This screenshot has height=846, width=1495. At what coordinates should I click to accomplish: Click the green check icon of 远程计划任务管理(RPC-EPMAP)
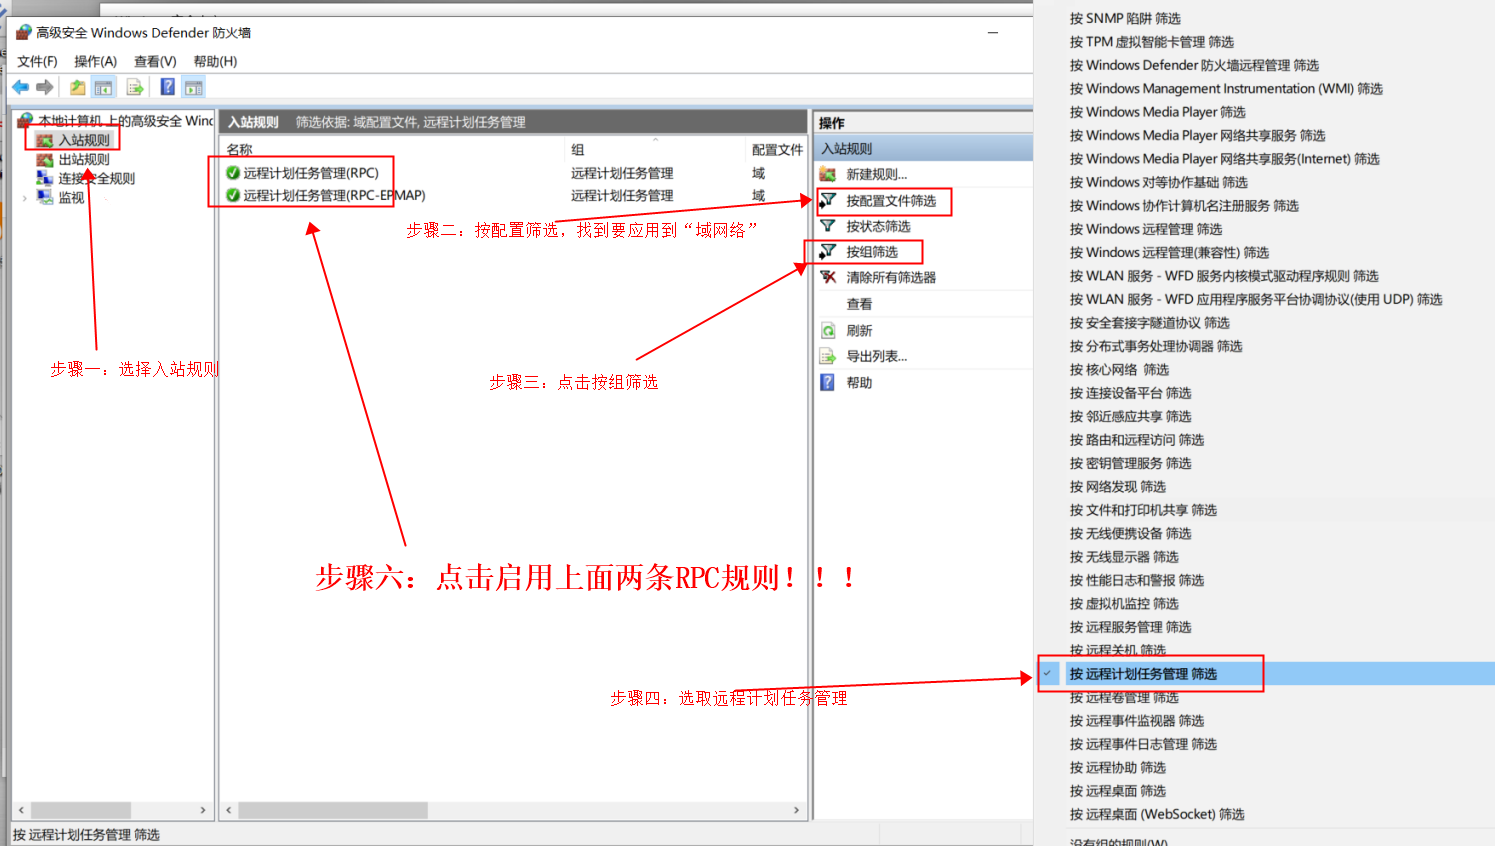(233, 195)
